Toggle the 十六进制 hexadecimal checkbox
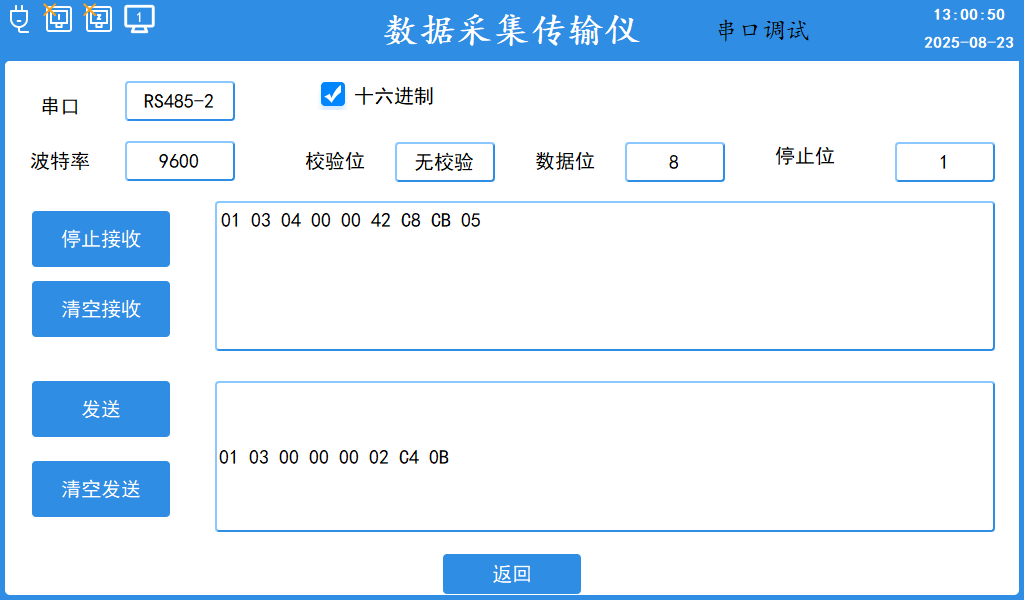This screenshot has height=600, width=1024. click(333, 94)
